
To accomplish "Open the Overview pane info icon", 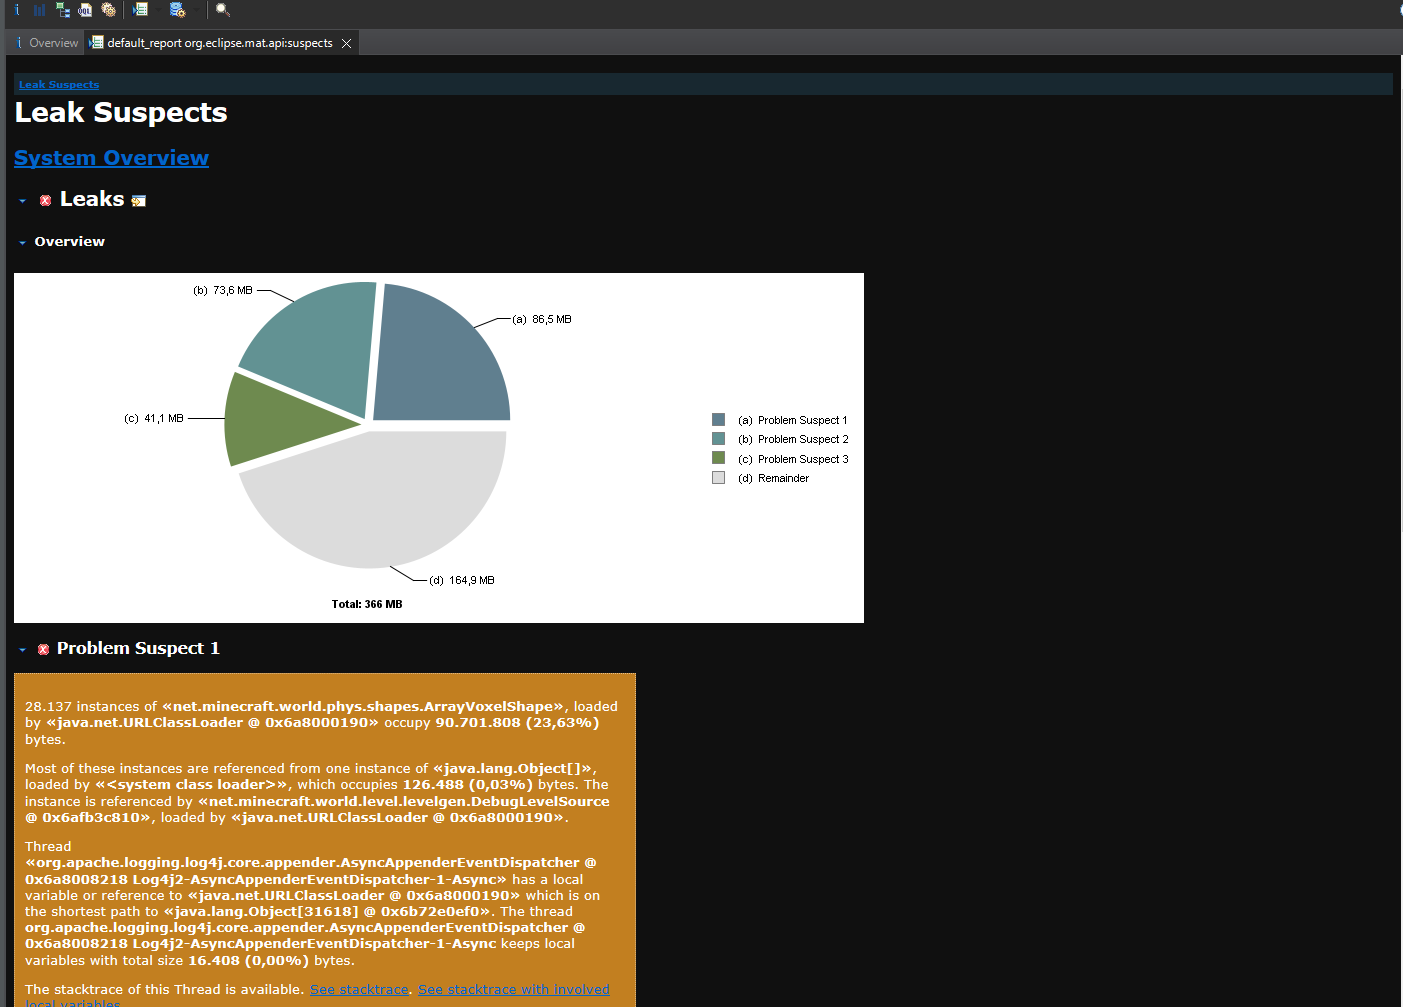I will coord(17,10).
